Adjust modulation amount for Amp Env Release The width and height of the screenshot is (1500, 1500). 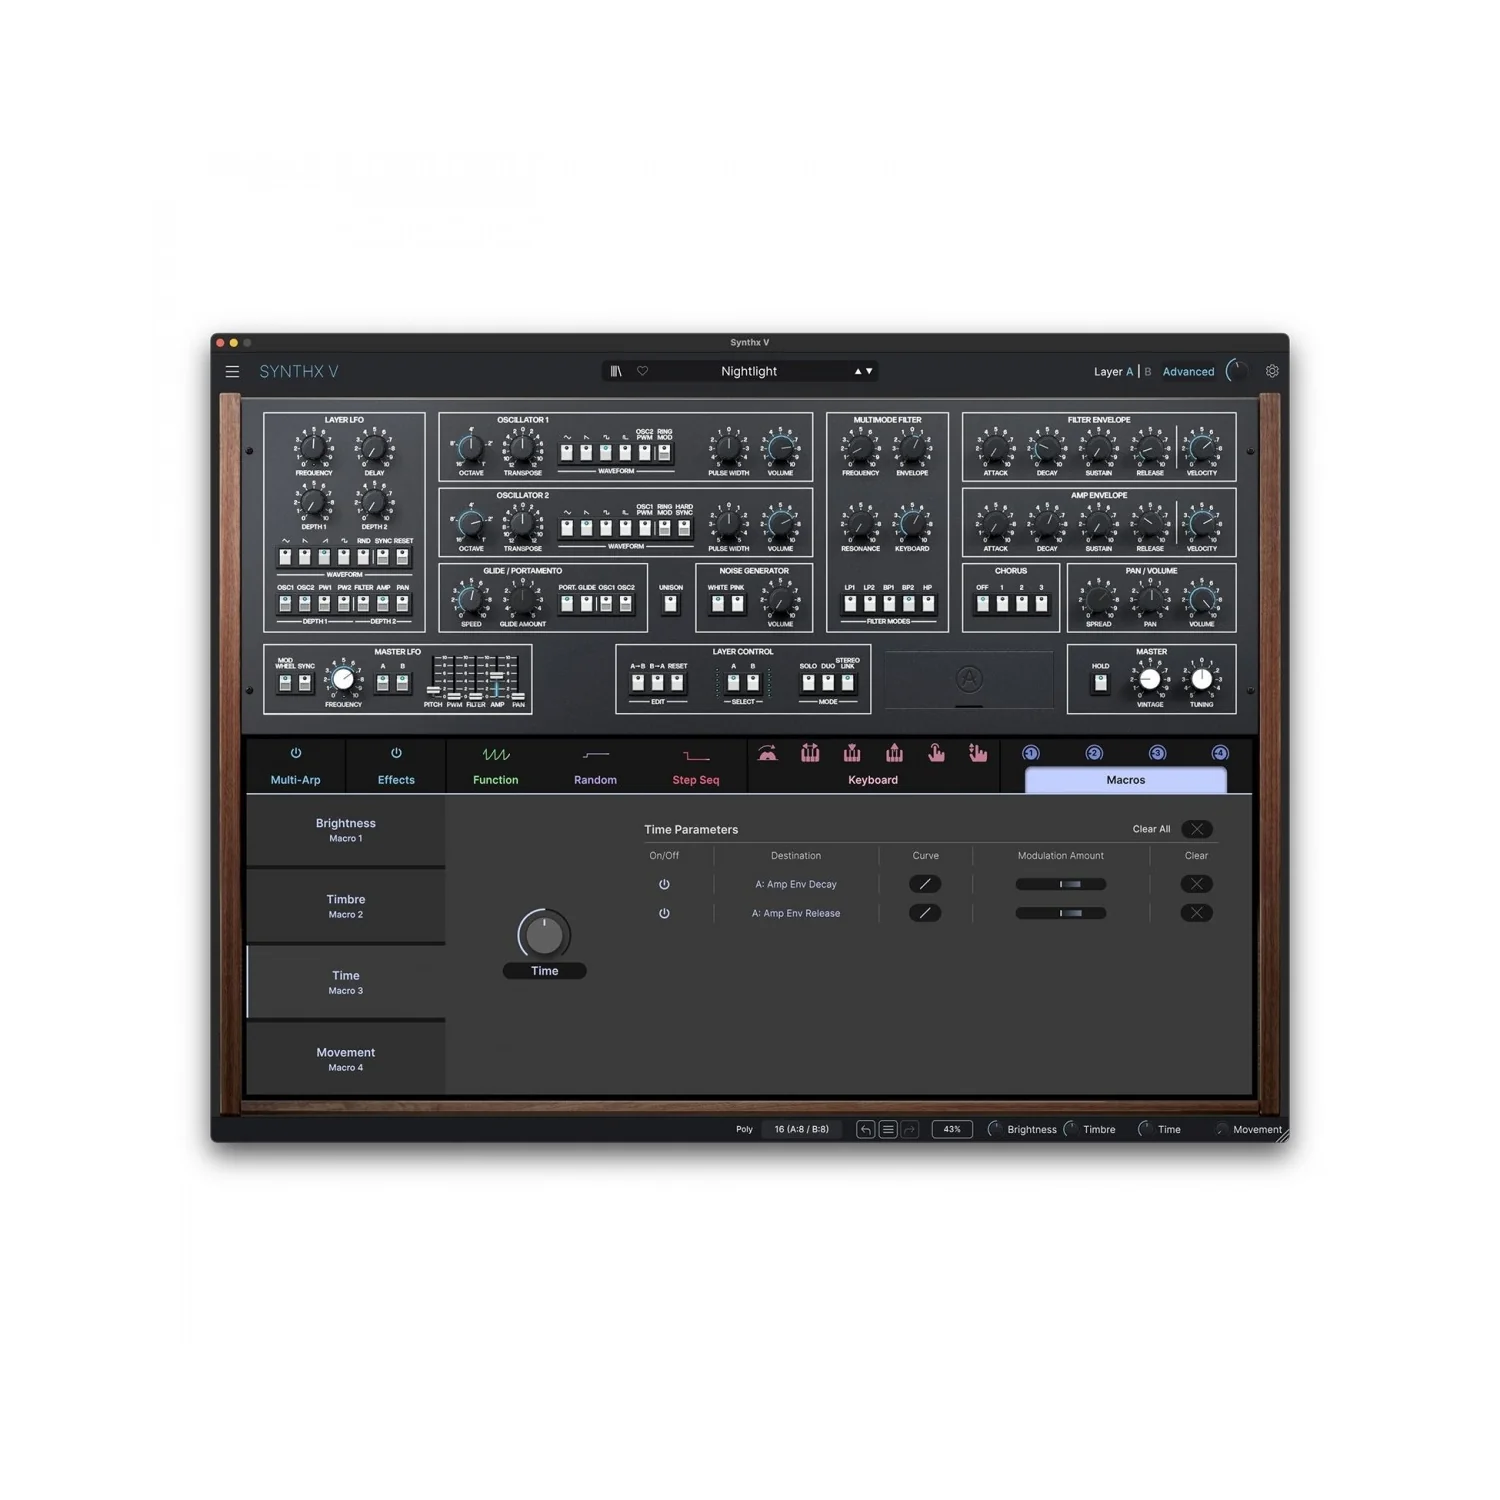click(1061, 913)
